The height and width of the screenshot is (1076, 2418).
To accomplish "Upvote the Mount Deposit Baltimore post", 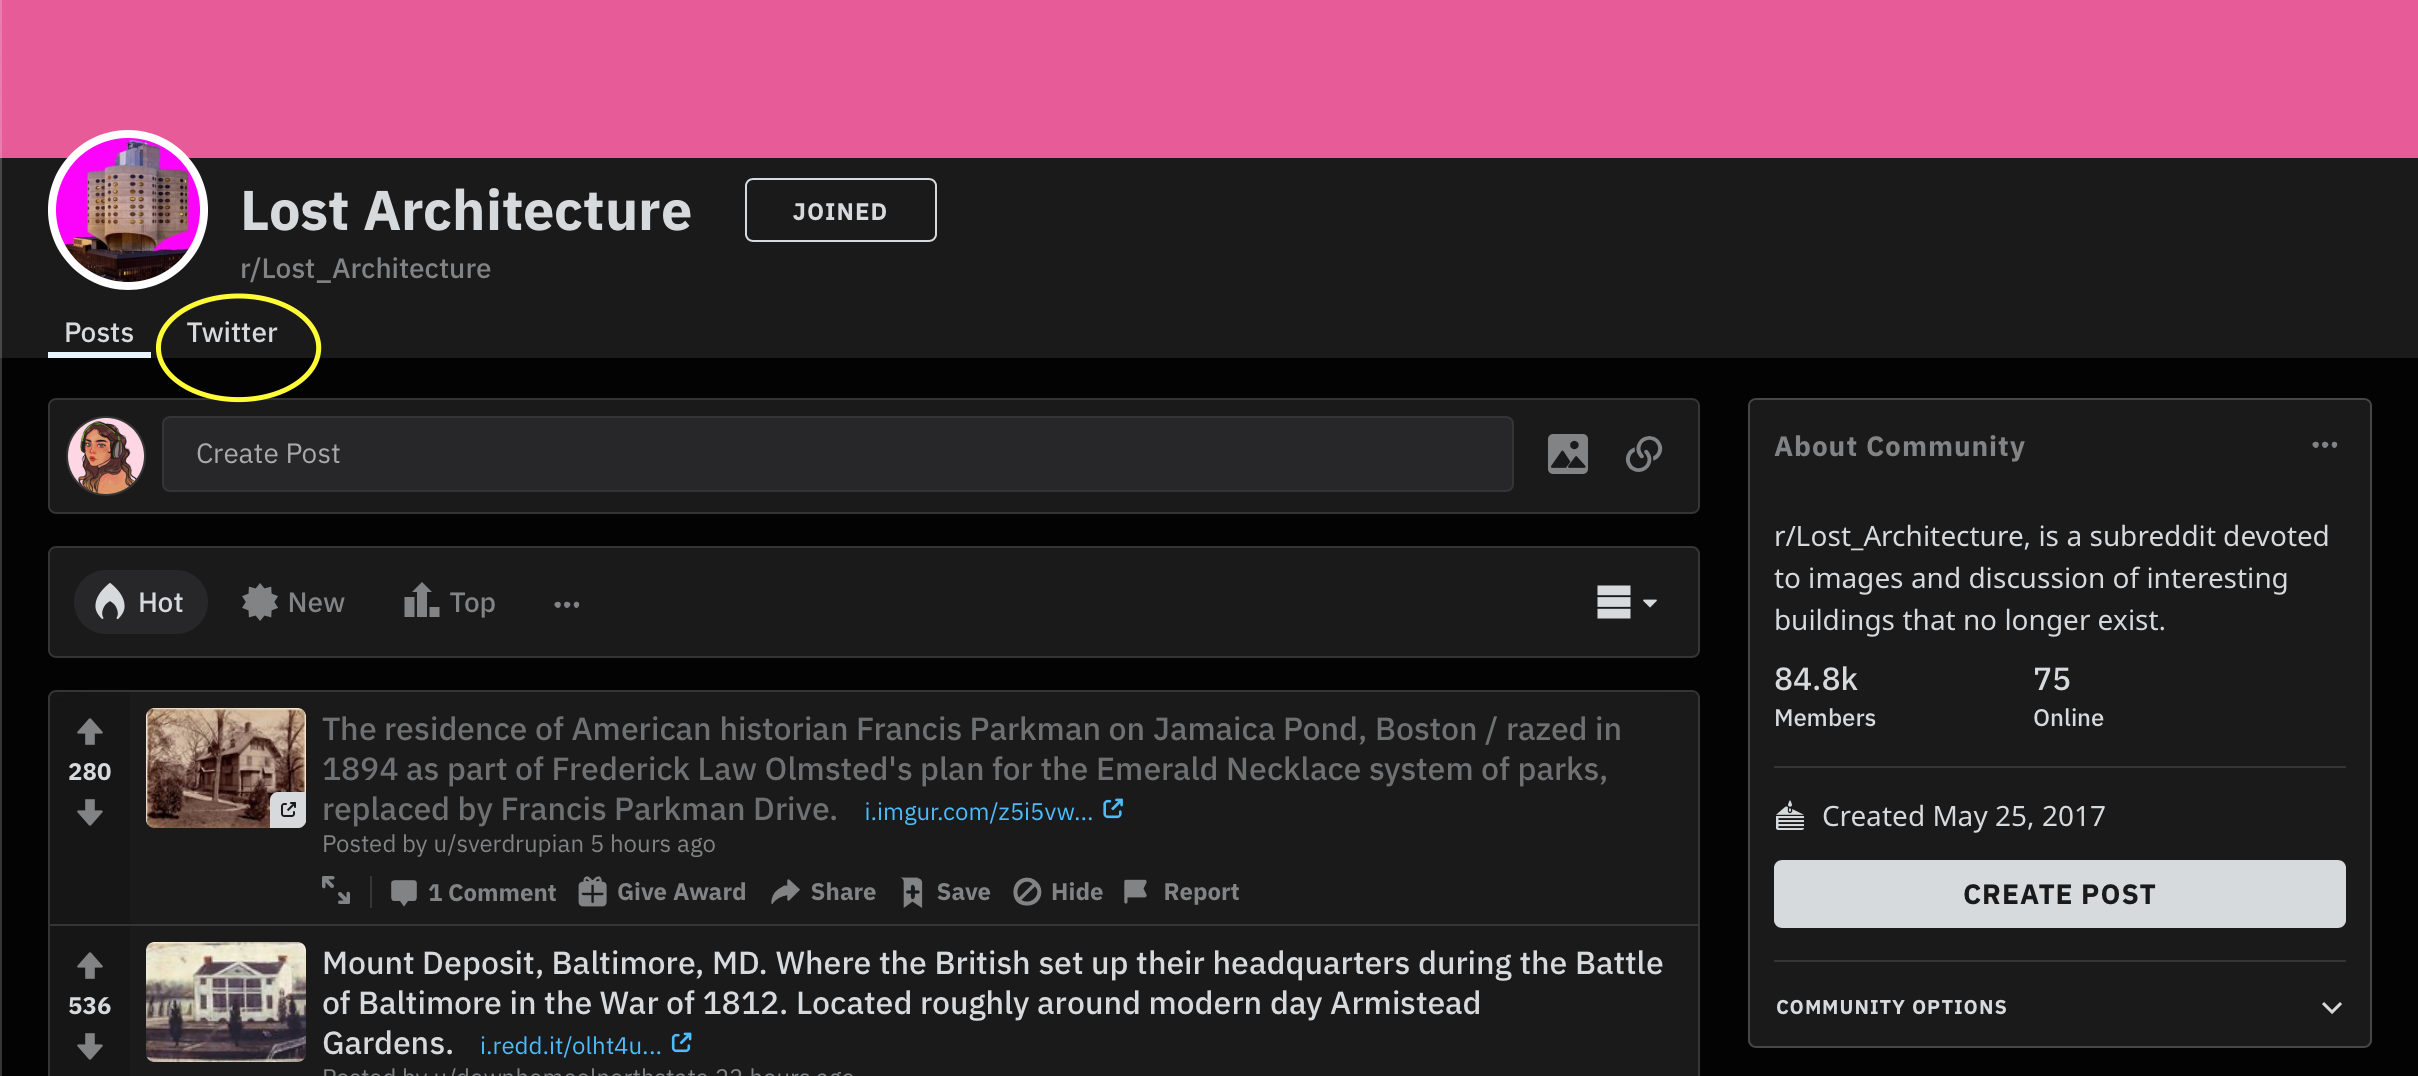I will (x=90, y=965).
